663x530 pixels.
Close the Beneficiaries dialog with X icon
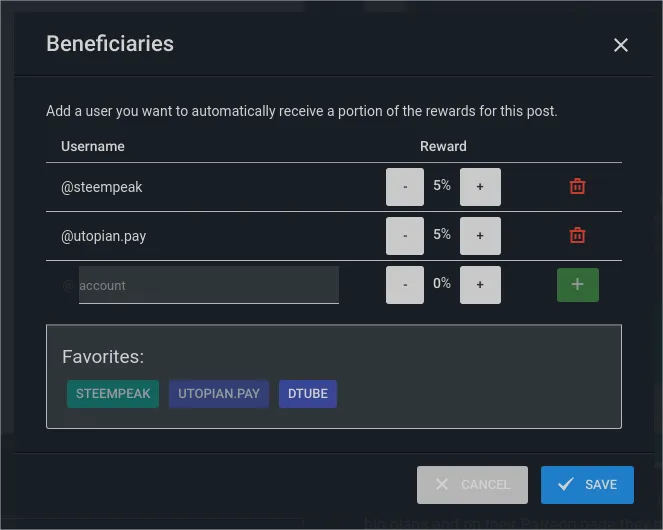pyautogui.click(x=621, y=45)
